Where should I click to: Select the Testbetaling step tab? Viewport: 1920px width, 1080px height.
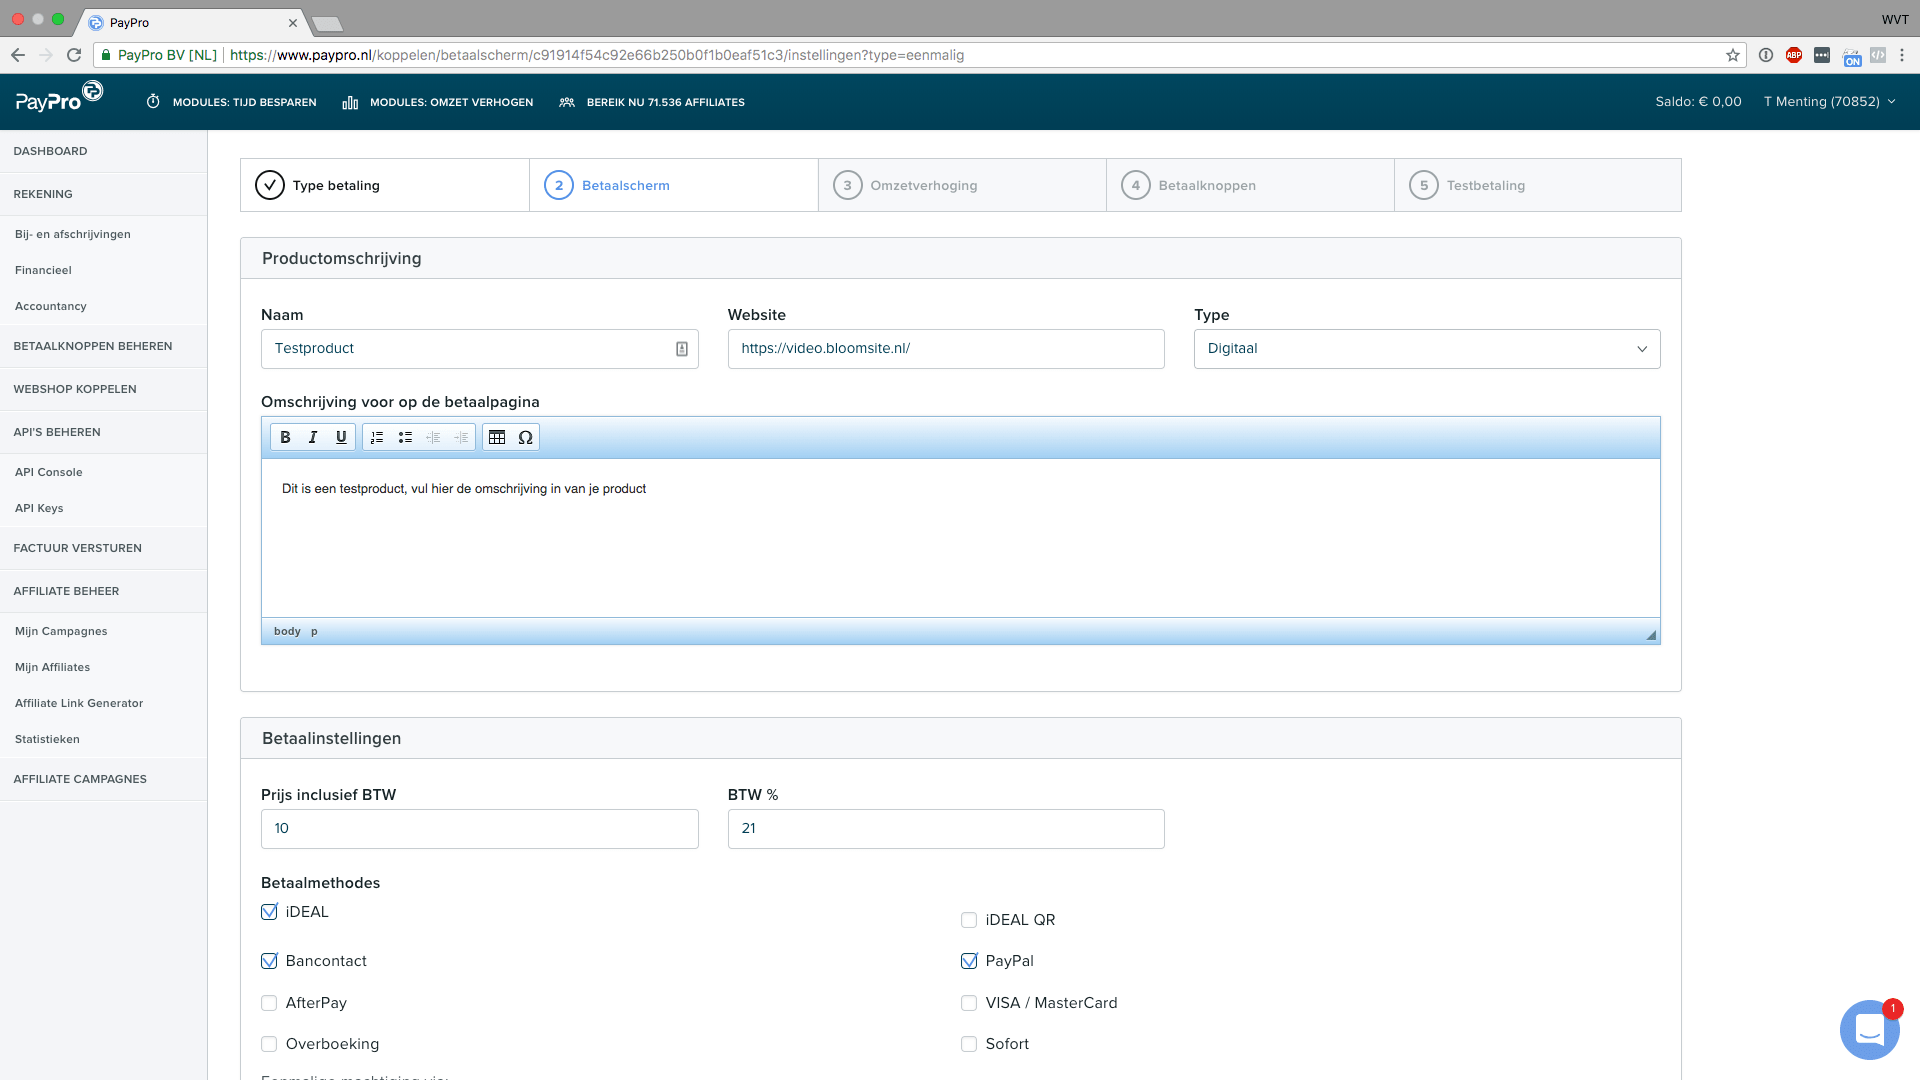click(1538, 185)
